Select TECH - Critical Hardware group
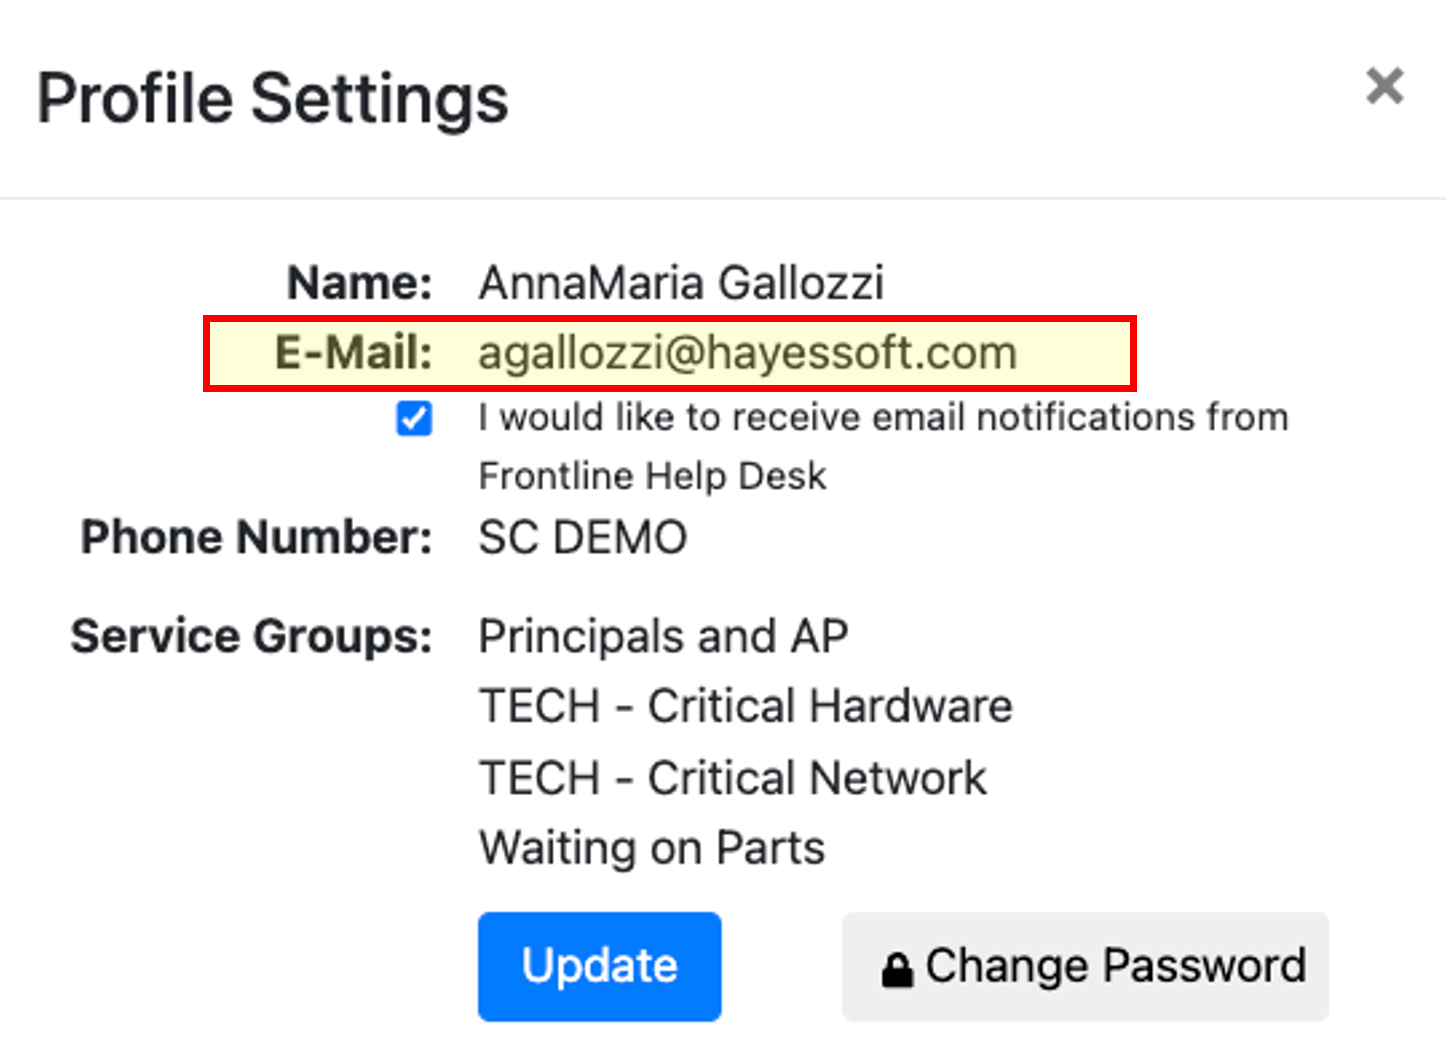The height and width of the screenshot is (1064, 1446). [745, 706]
